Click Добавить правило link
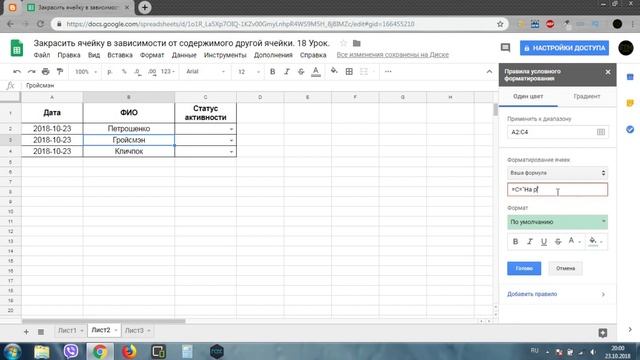The image size is (640, 360). click(532, 294)
